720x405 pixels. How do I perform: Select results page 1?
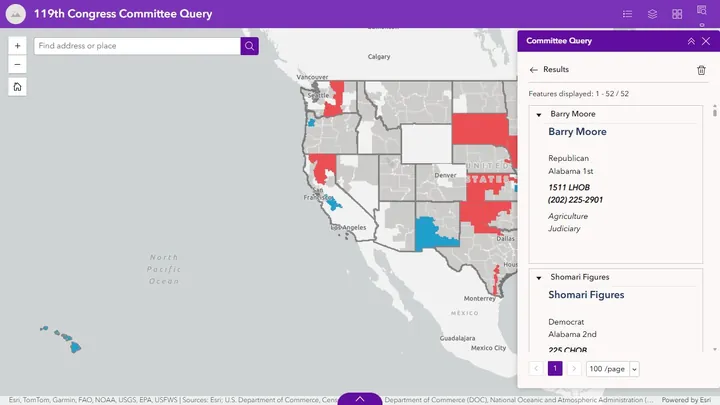click(555, 369)
